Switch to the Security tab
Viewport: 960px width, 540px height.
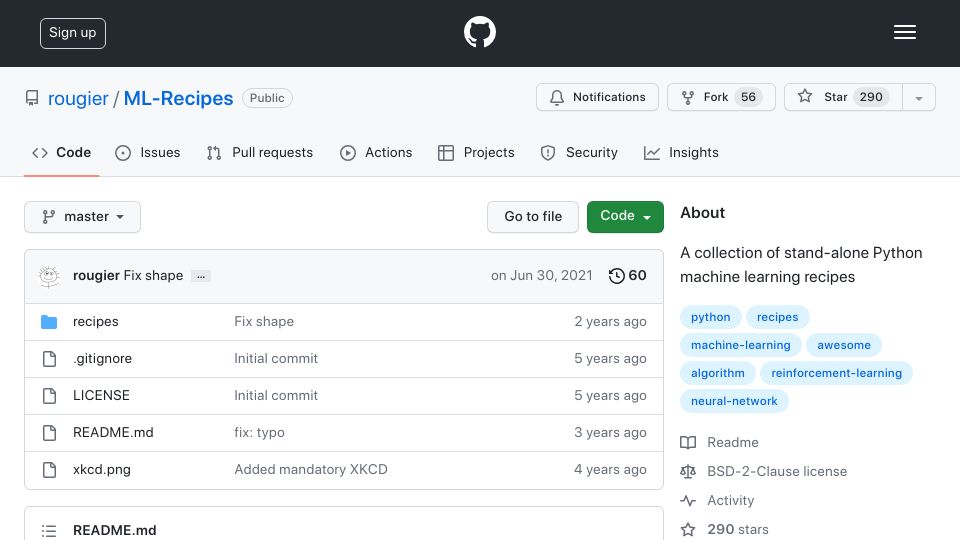pyautogui.click(x=579, y=152)
